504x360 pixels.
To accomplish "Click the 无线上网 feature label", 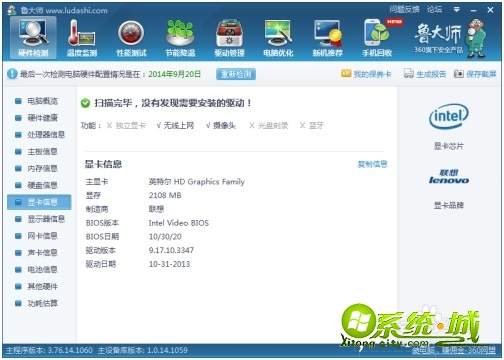I will [x=179, y=125].
